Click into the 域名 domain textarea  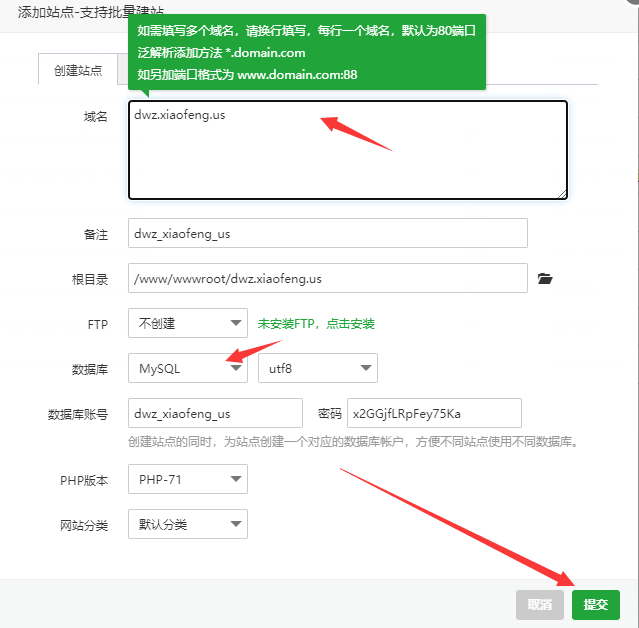348,150
